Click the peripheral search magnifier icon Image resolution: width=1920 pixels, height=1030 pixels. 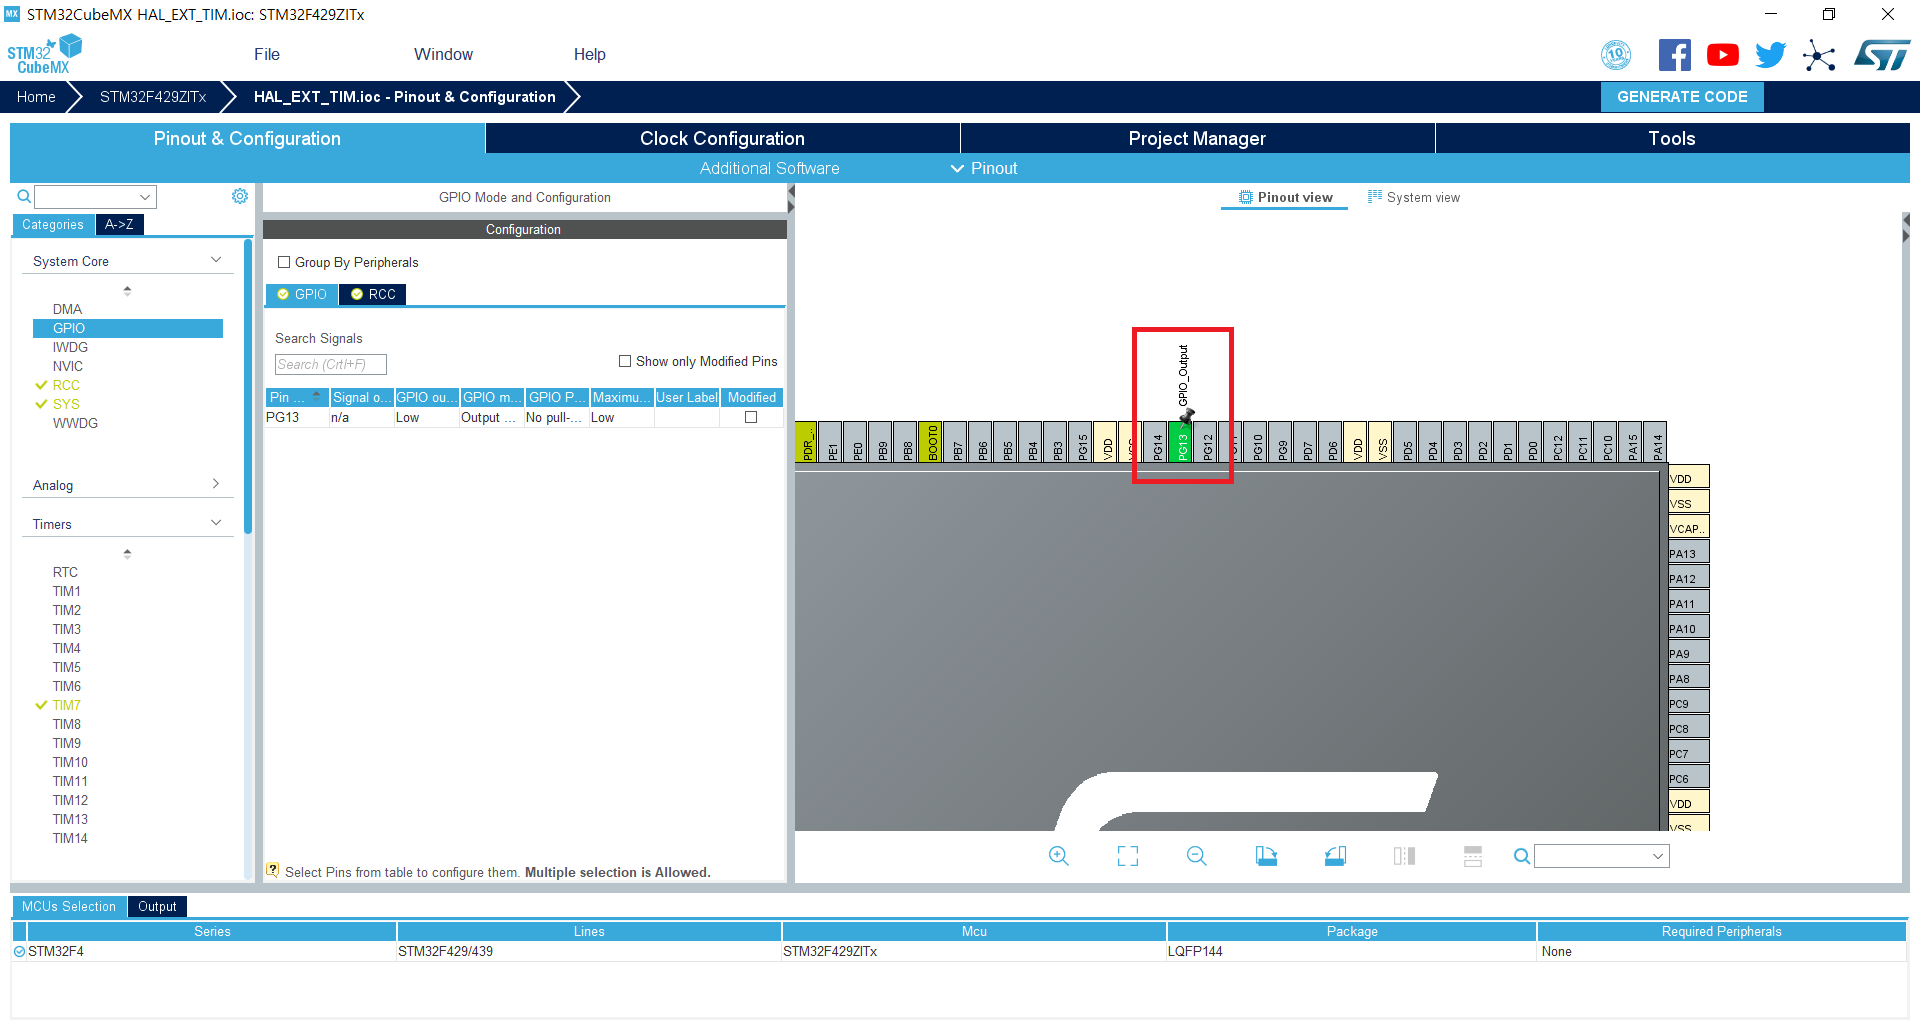tap(24, 197)
